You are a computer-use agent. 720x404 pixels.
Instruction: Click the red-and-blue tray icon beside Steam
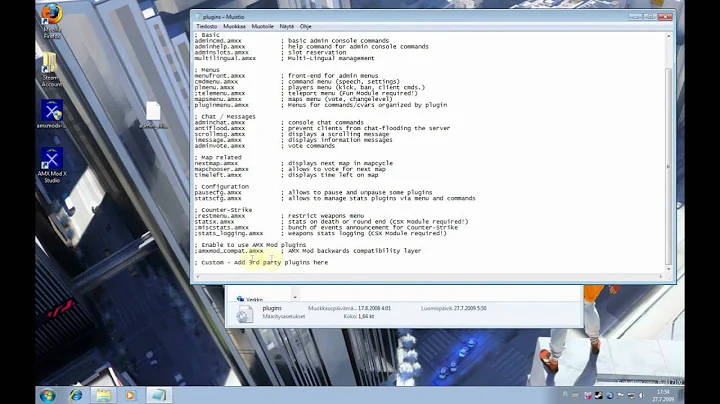(588, 395)
